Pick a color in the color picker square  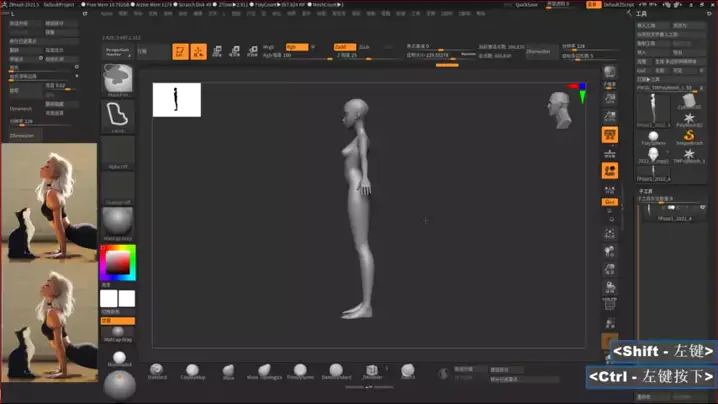pos(118,263)
